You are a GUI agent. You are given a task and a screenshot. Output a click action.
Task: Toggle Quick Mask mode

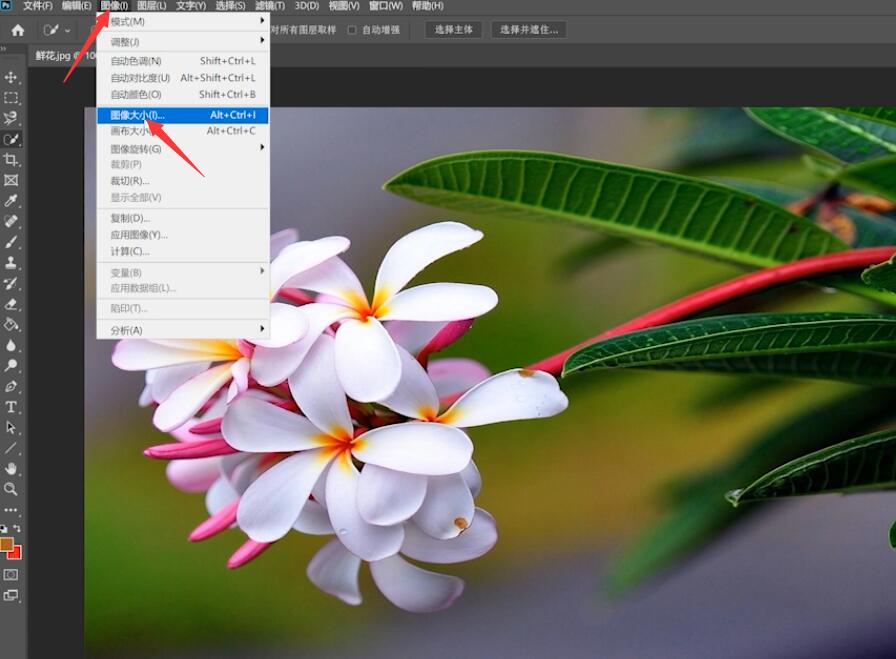point(11,575)
